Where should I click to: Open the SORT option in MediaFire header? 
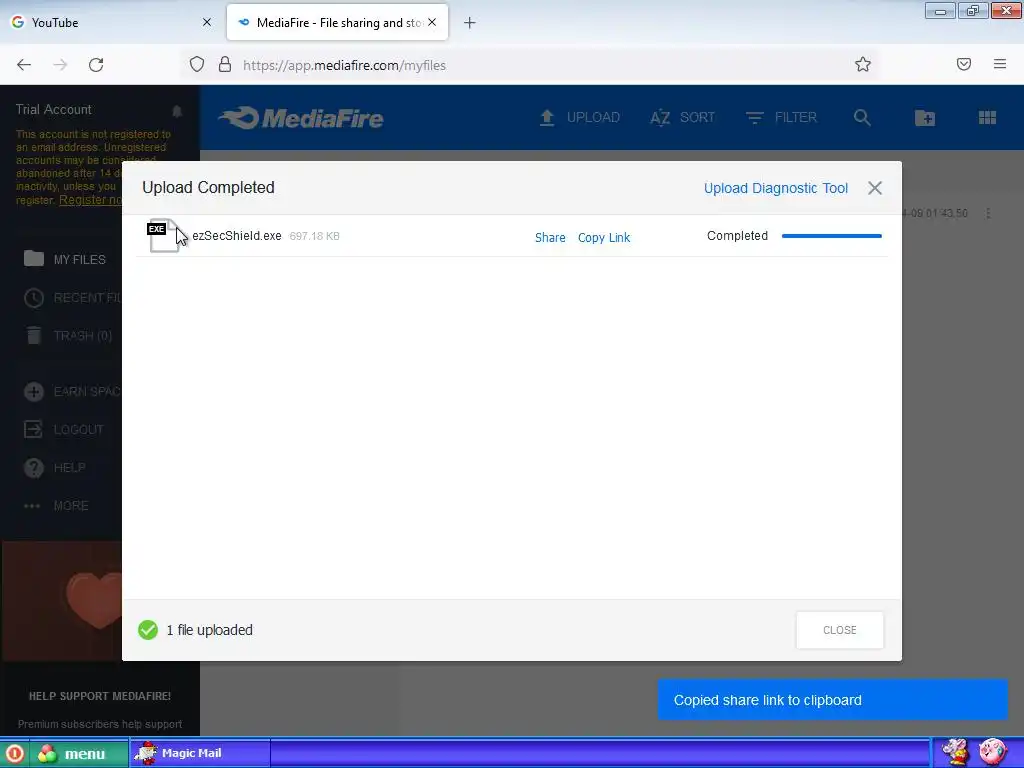pyautogui.click(x=682, y=118)
